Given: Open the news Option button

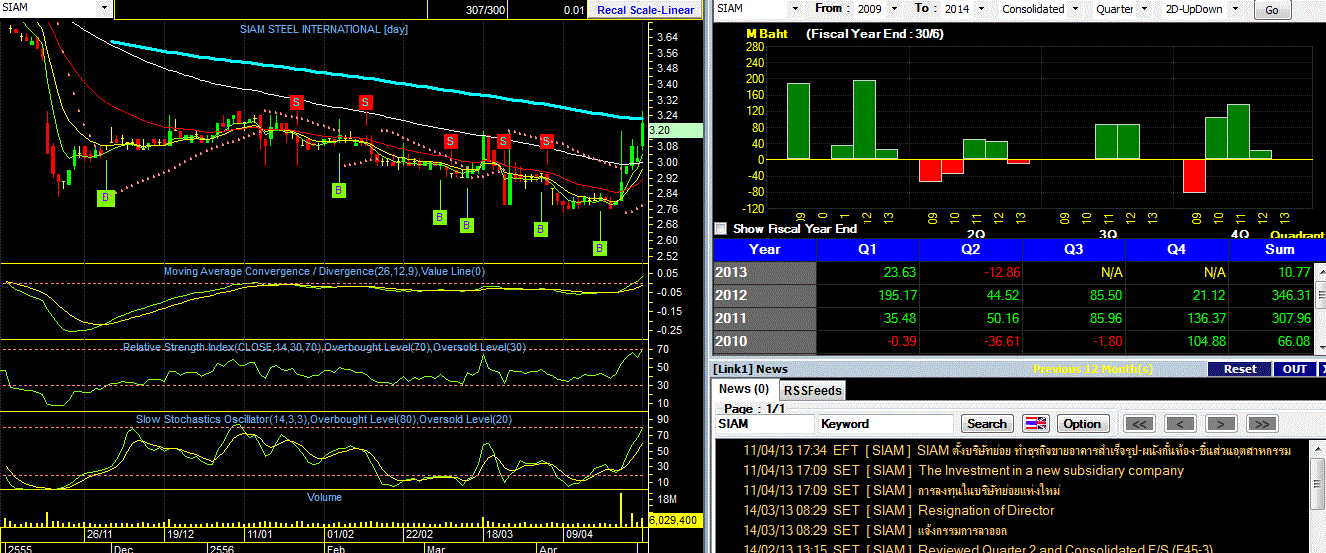Looking at the screenshot, I should pyautogui.click(x=1082, y=424).
